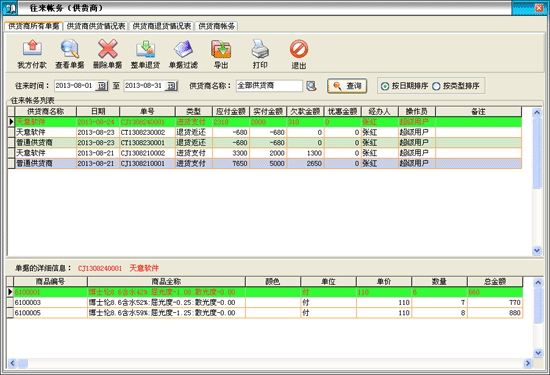Click the application icon in title bar

[9, 8]
